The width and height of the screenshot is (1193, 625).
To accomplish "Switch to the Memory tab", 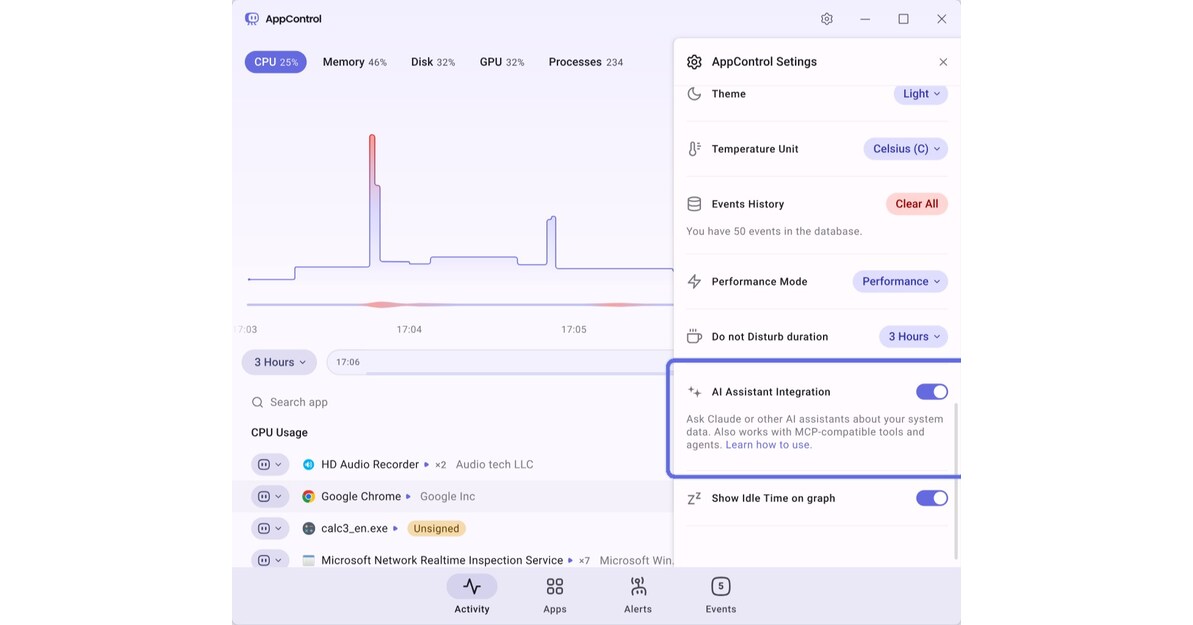I will click(x=354, y=61).
